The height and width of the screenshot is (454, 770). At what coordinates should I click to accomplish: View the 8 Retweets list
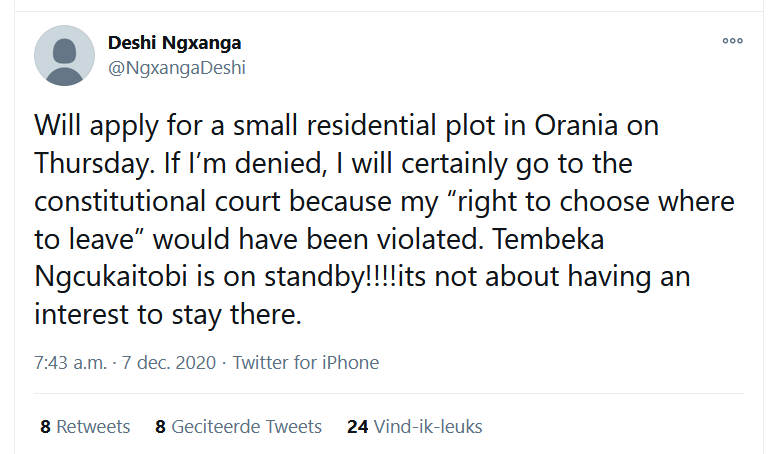tap(85, 427)
